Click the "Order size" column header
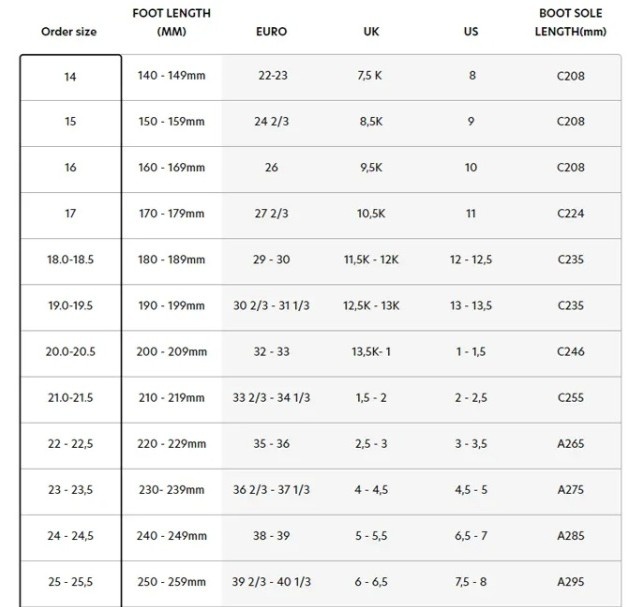This screenshot has height=607, width=639. [69, 31]
